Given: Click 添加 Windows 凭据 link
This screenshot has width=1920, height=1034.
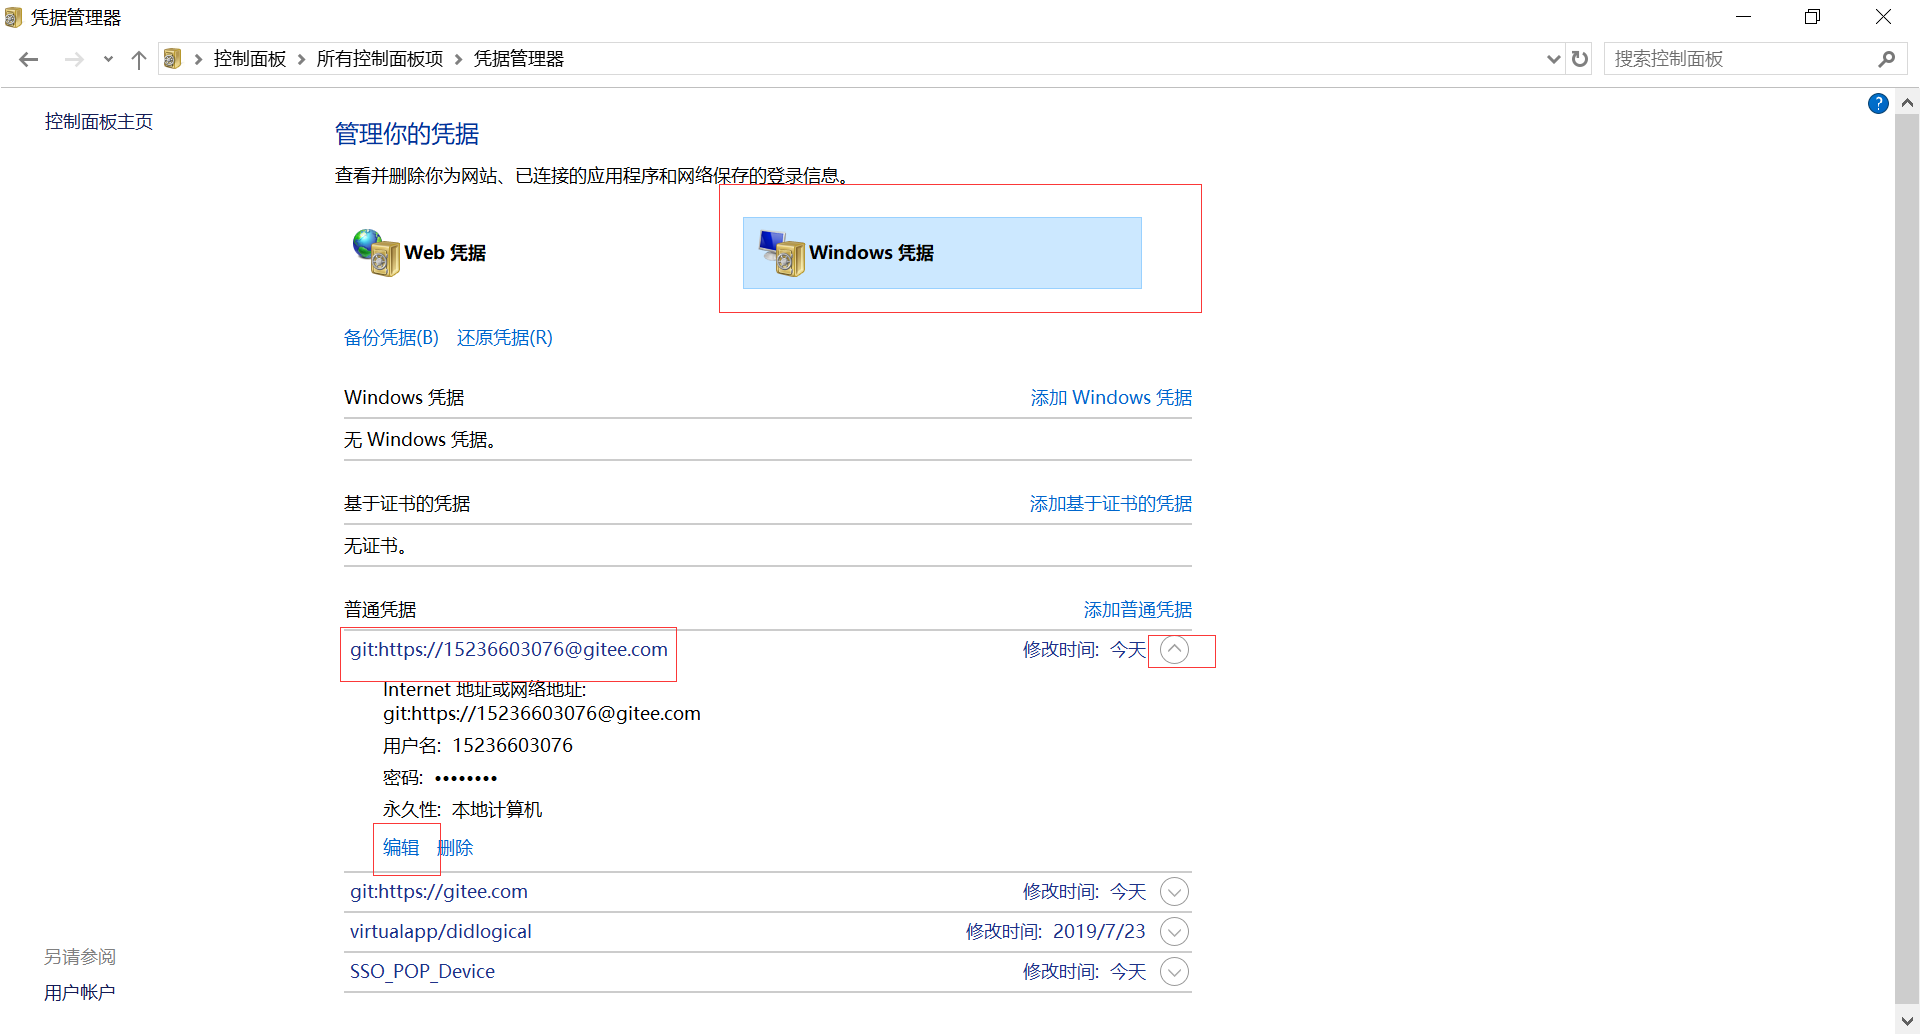Looking at the screenshot, I should (1111, 398).
